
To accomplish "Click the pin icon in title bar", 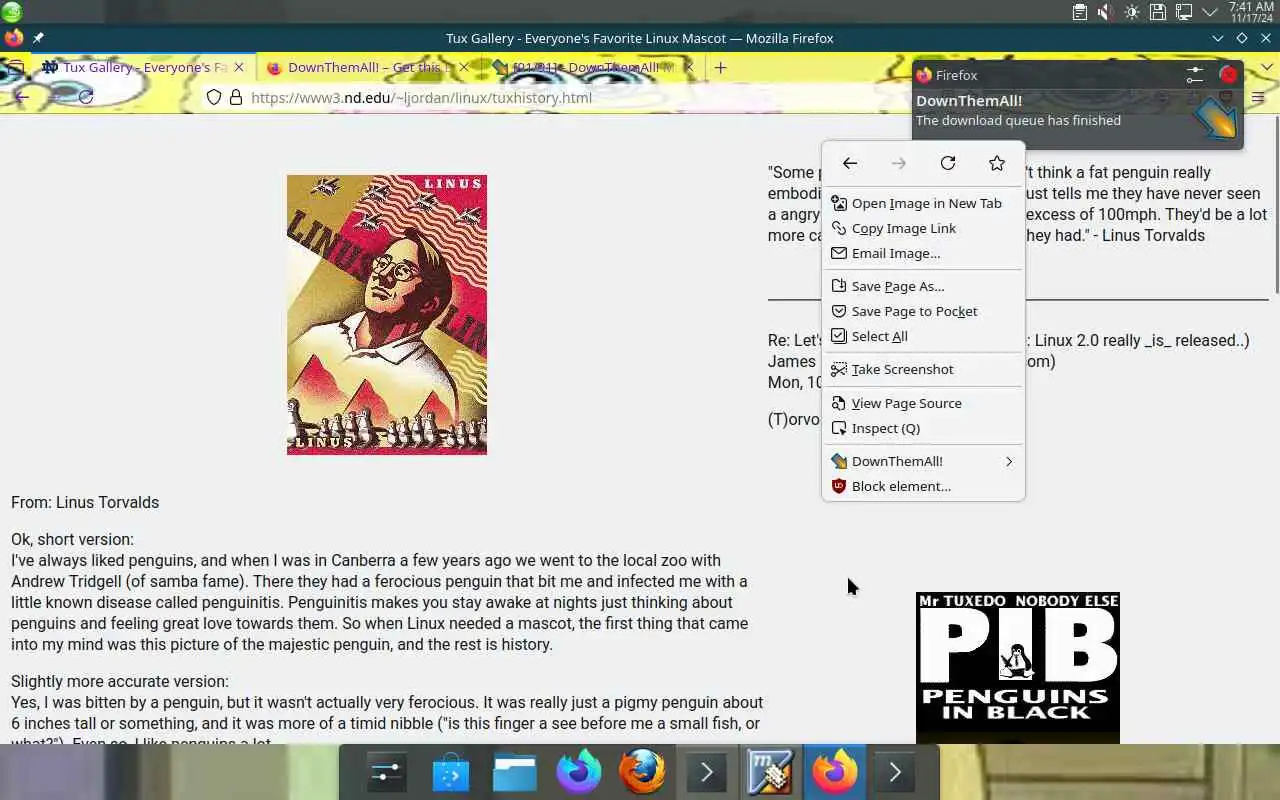I will 38,38.
